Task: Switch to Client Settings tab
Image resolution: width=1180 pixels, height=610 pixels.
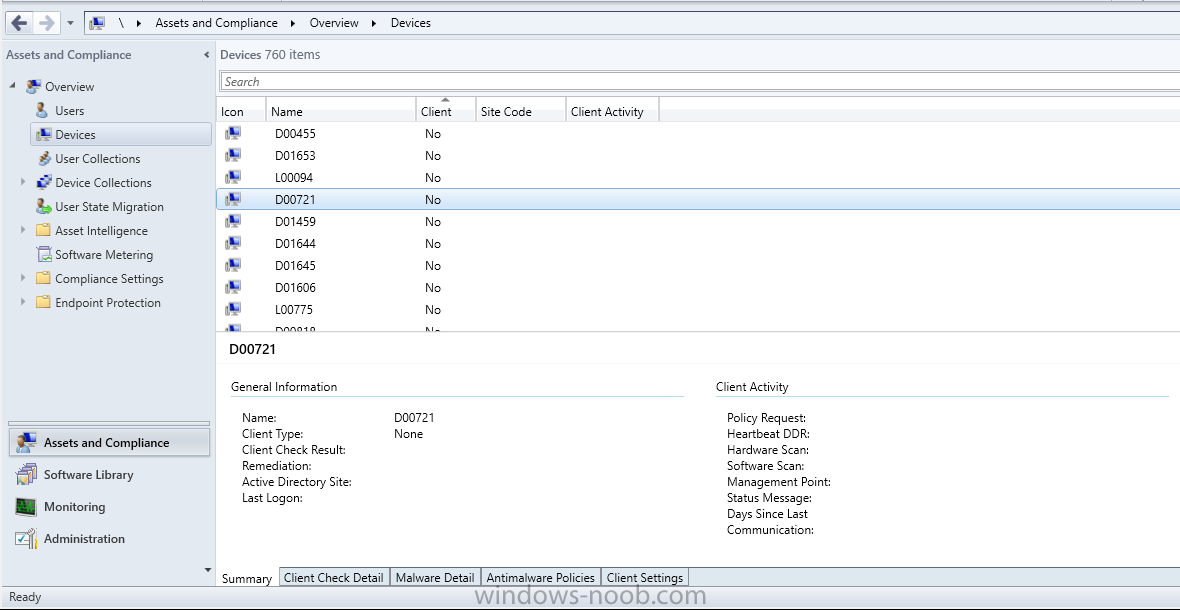Action: [645, 578]
